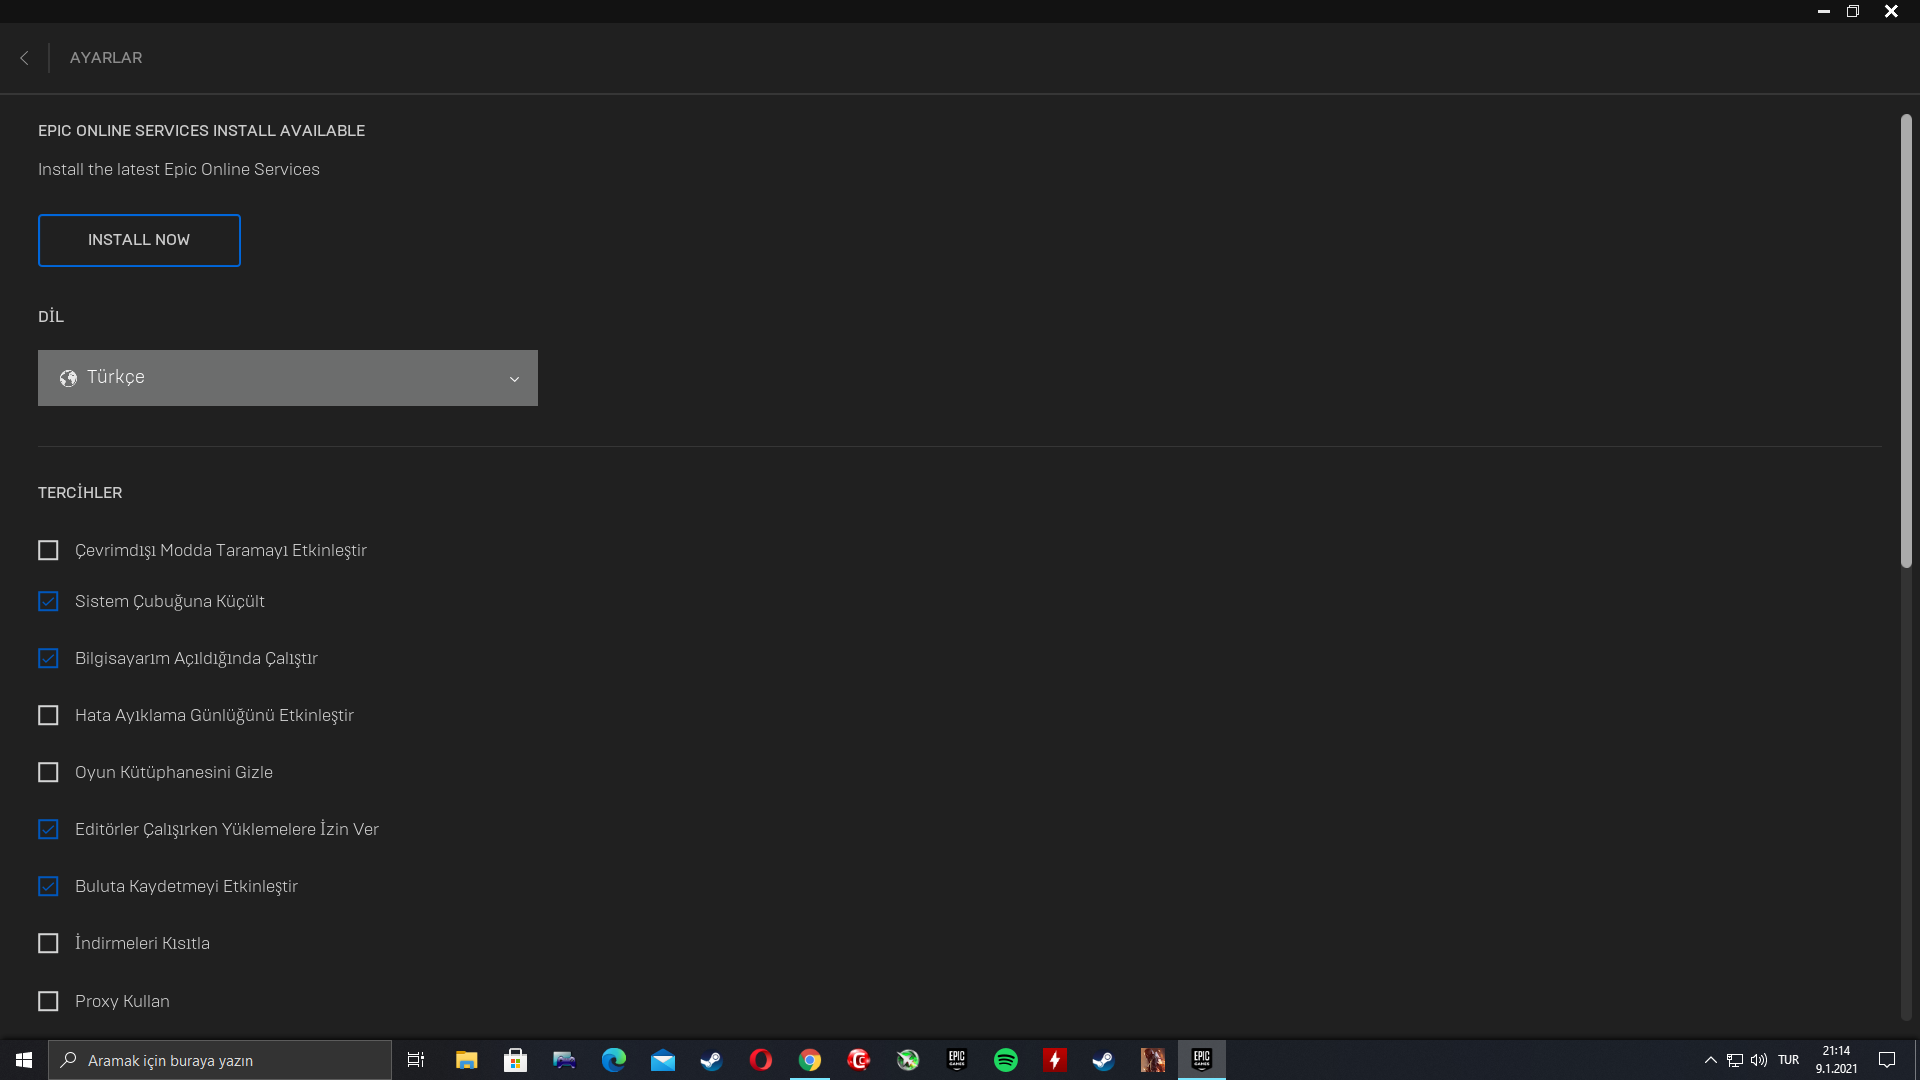The image size is (1920, 1080).
Task: Enable Çevrimdışı Modda Taramayı Etkinleştir checkbox
Action: point(48,550)
